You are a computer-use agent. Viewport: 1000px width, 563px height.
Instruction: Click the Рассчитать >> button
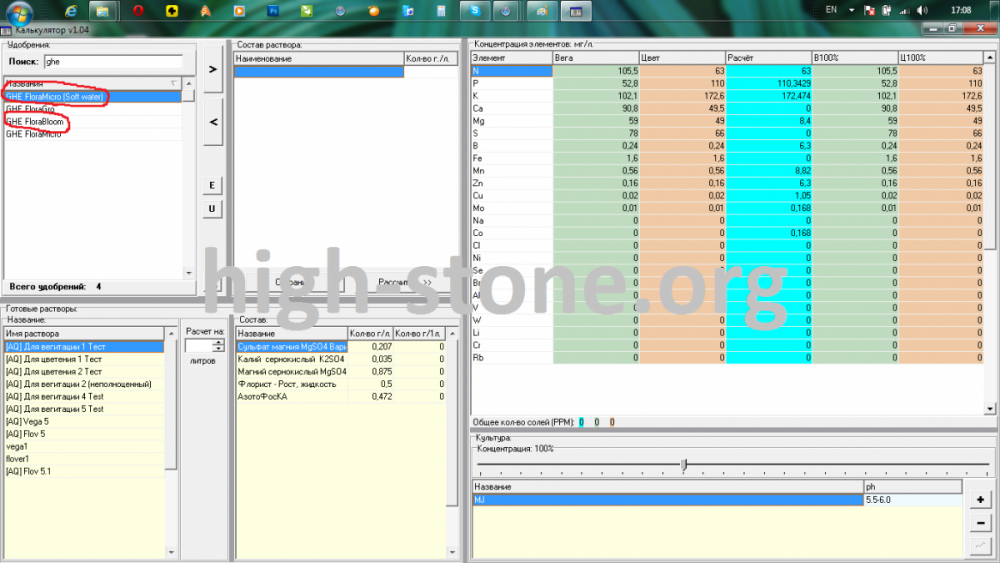[404, 282]
